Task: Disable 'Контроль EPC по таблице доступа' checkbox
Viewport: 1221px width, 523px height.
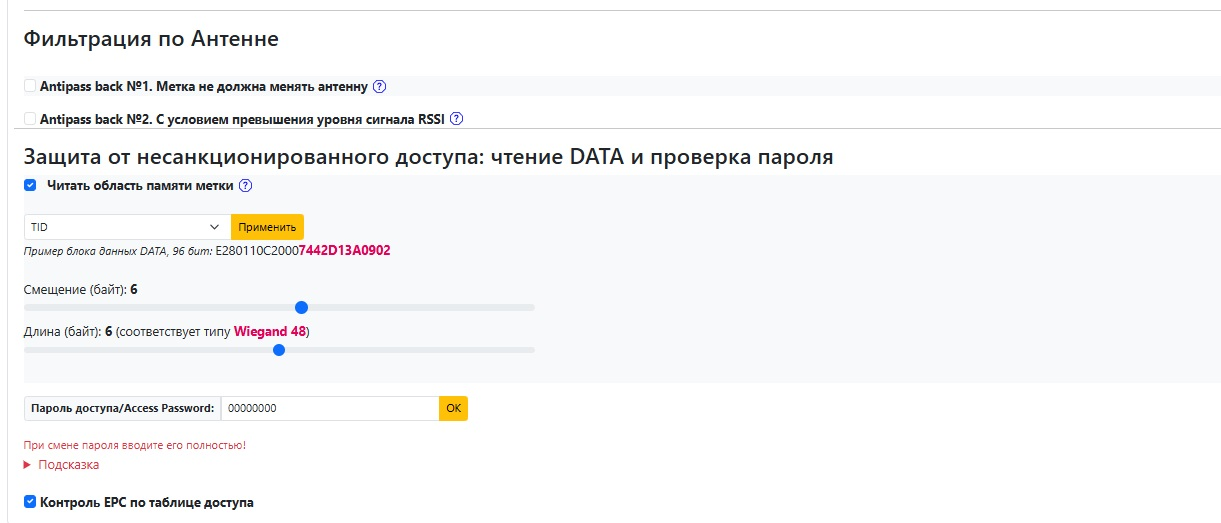Action: (30, 502)
